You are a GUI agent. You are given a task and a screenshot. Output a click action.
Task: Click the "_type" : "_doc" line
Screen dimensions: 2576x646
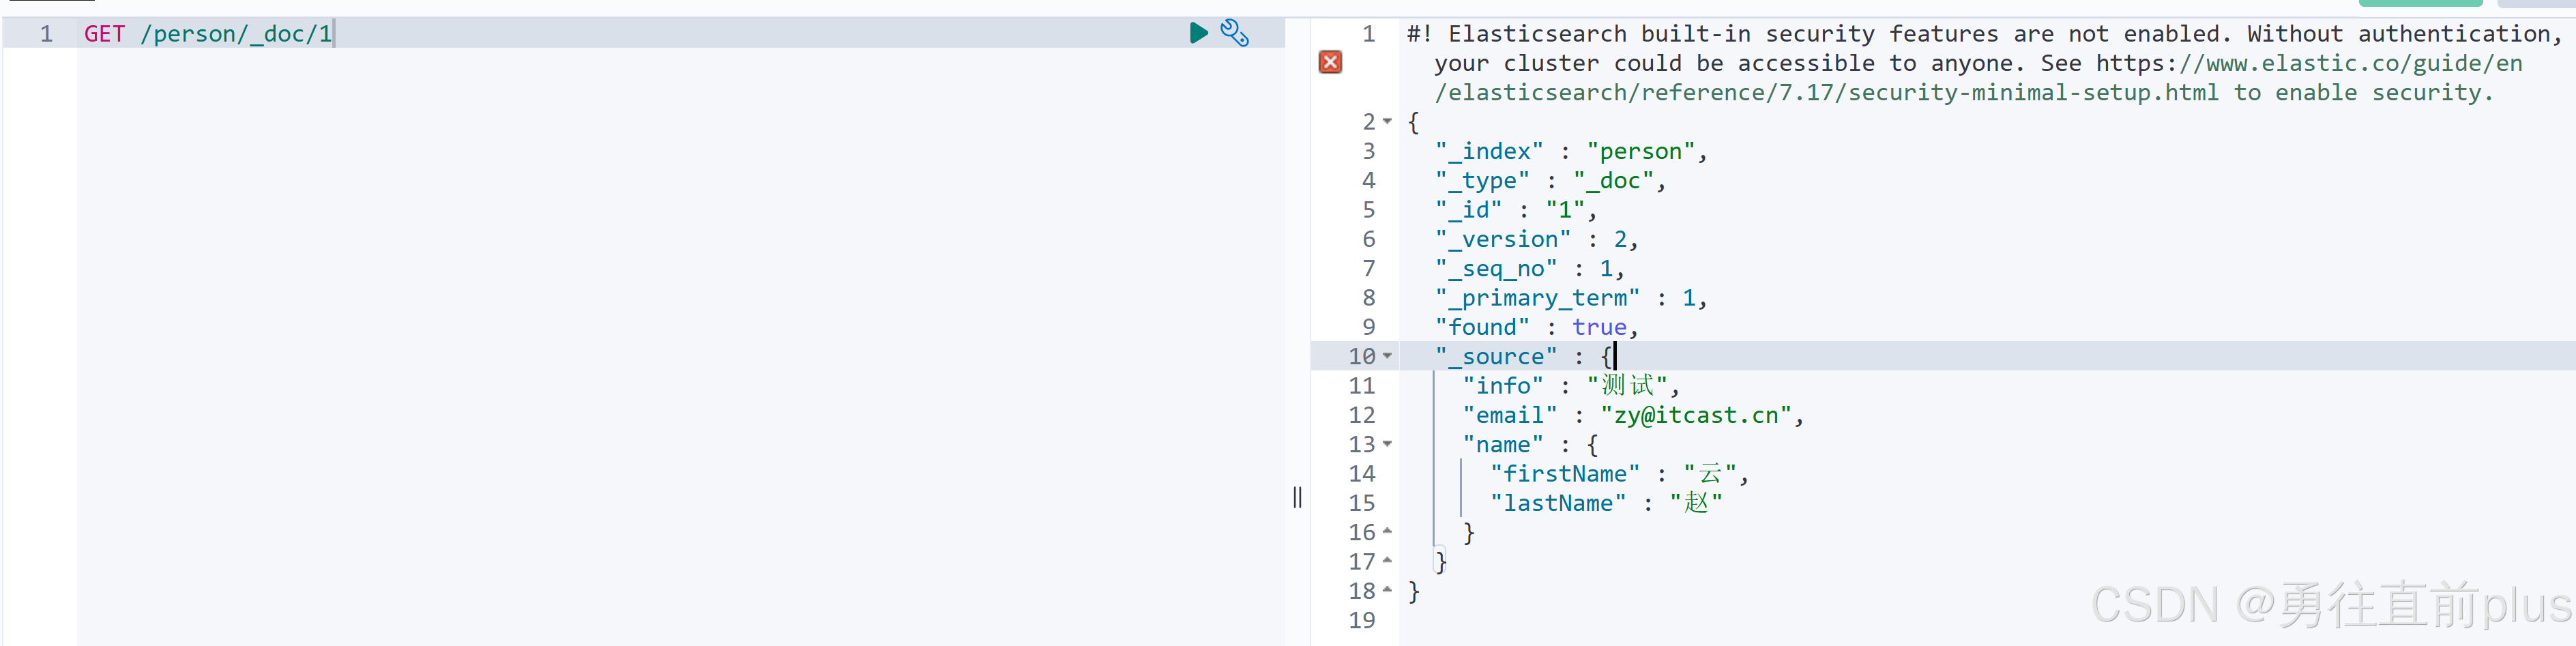(x=1550, y=181)
